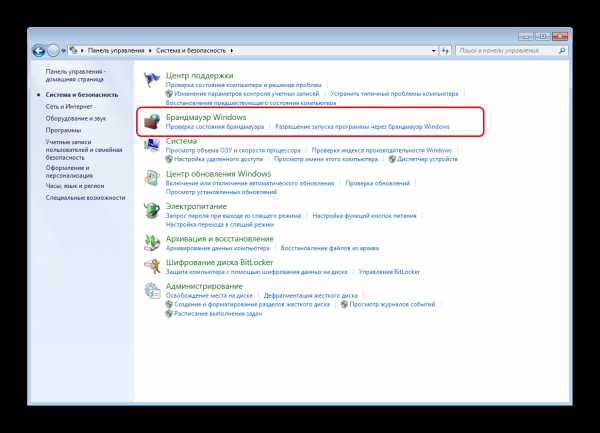Click 'Просмотр имени этого компьютера' link
This screenshot has height=433, width=600.
point(326,159)
